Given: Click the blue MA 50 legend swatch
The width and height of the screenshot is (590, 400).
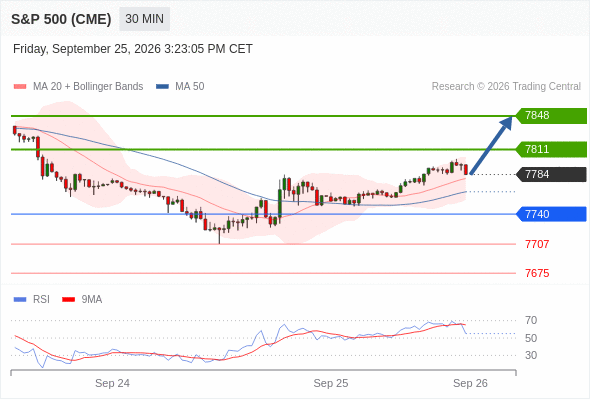Looking at the screenshot, I should point(162,87).
